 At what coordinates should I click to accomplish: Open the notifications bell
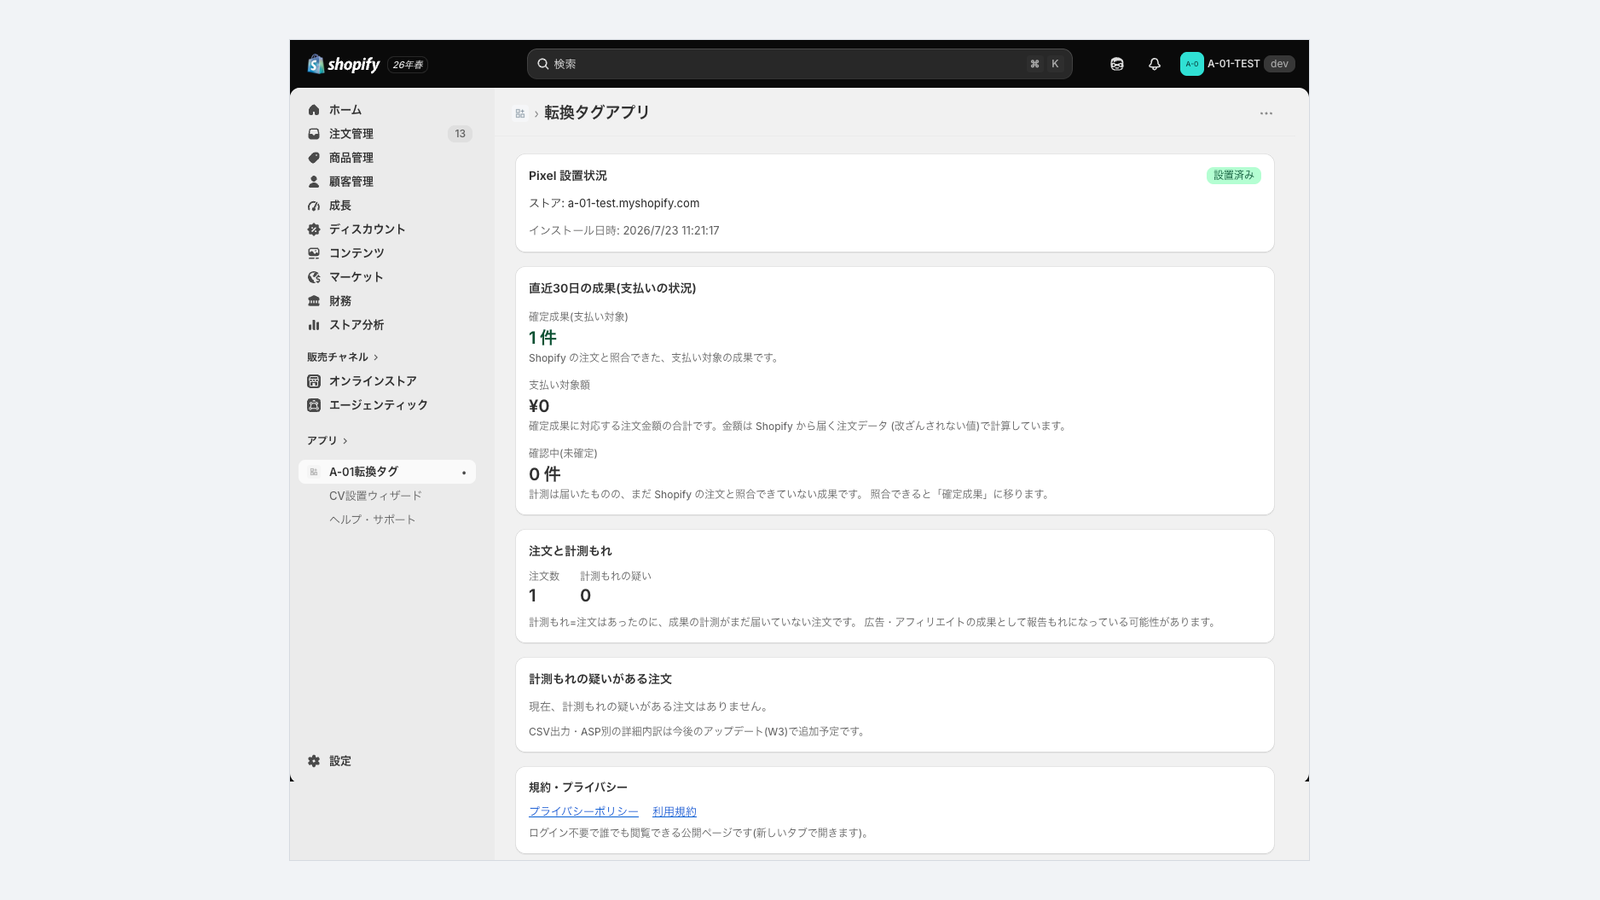pos(1154,64)
